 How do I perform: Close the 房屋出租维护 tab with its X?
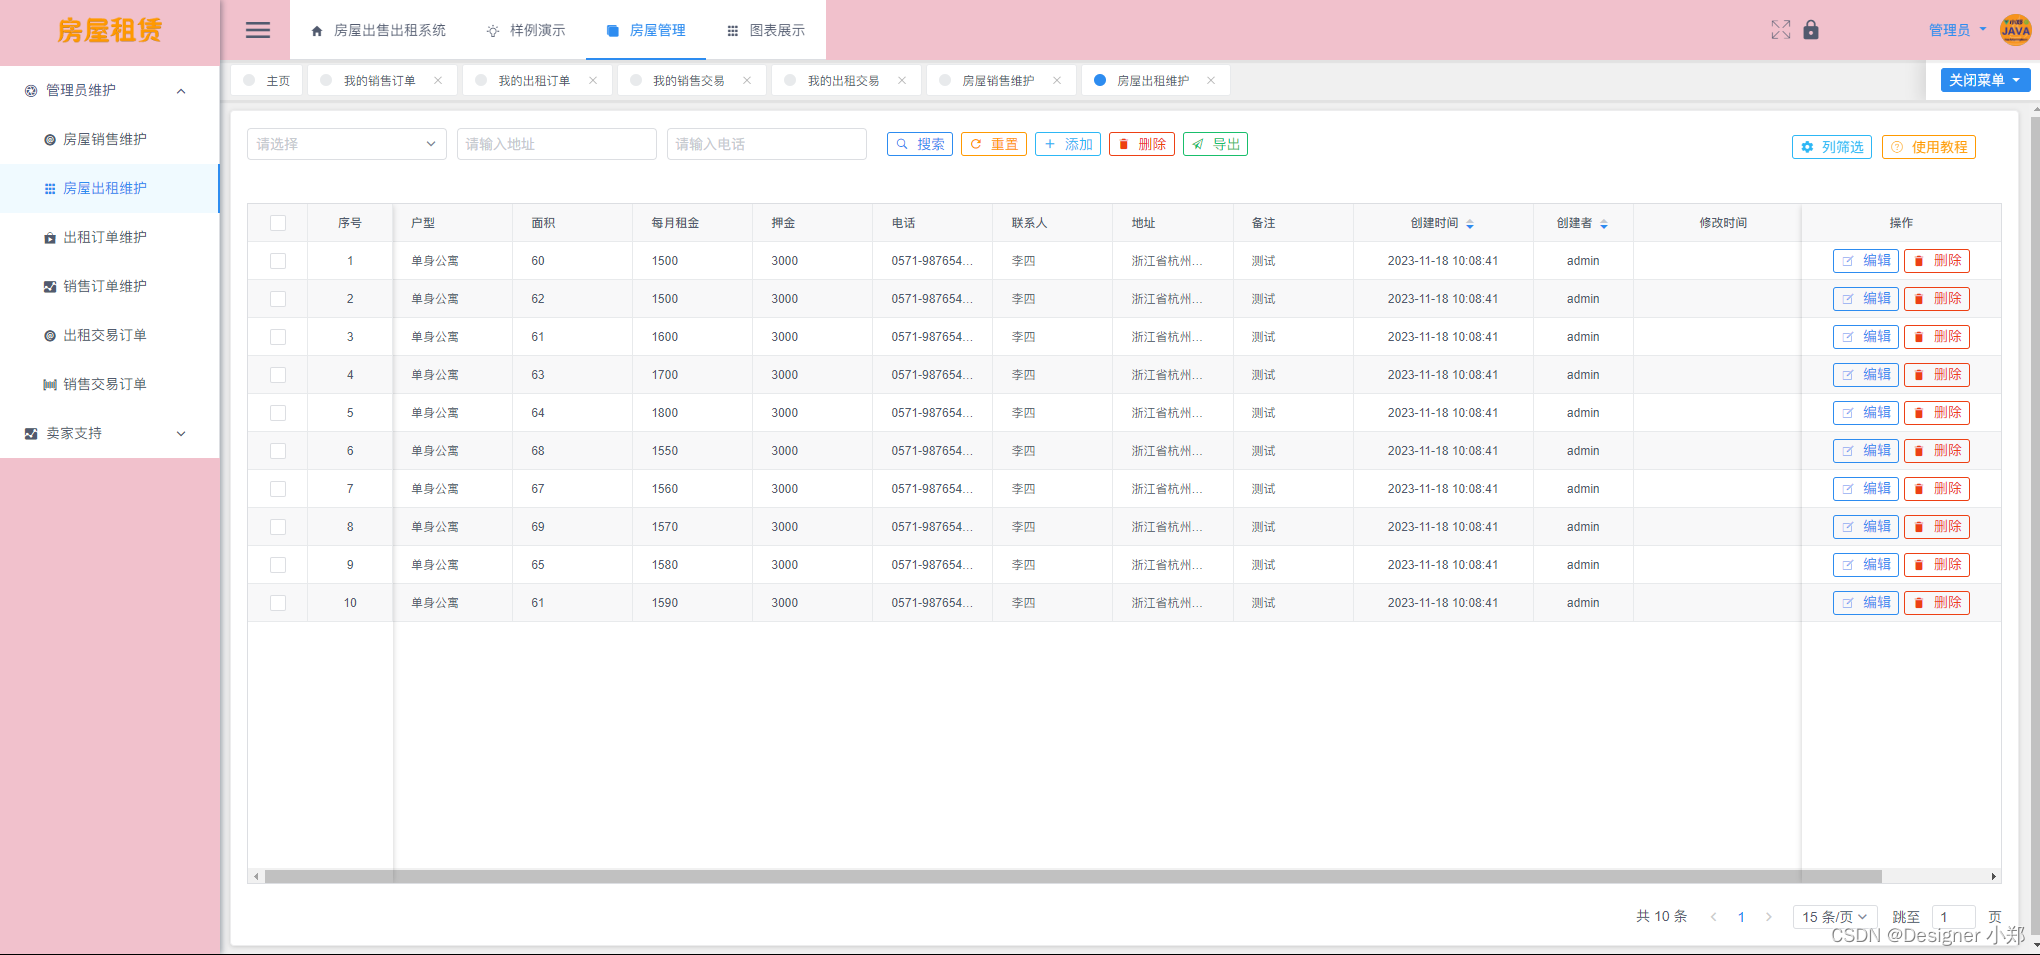pos(1211,81)
